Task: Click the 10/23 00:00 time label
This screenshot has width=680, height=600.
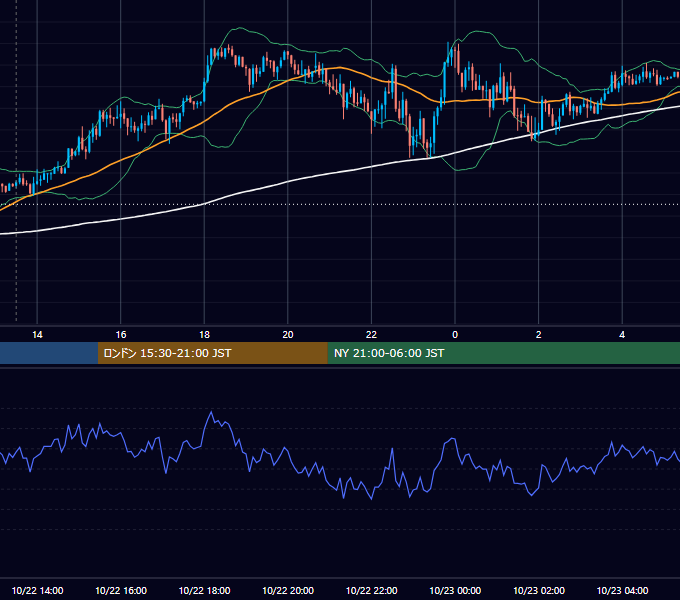Action: (x=455, y=590)
